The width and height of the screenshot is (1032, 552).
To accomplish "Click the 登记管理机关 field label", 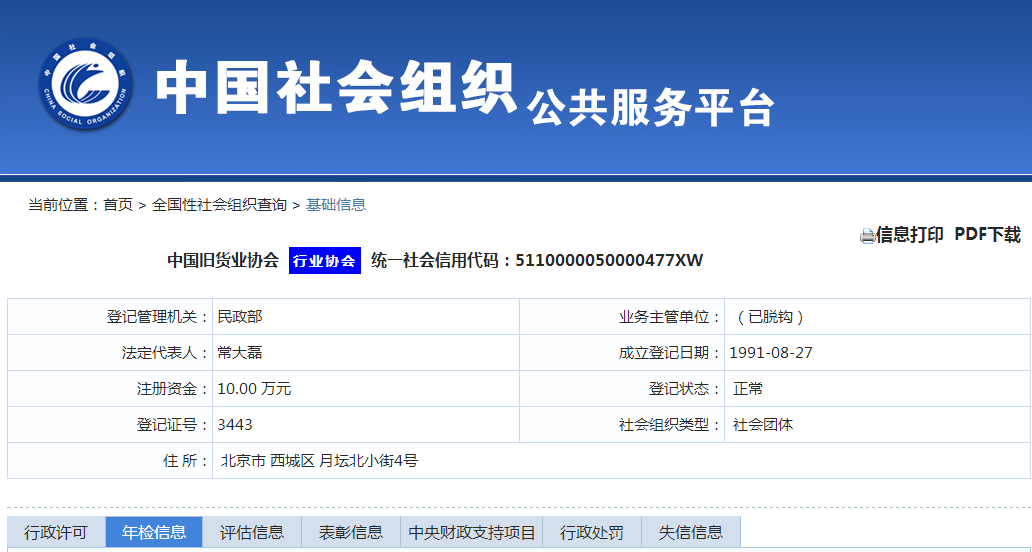I will click(159, 317).
